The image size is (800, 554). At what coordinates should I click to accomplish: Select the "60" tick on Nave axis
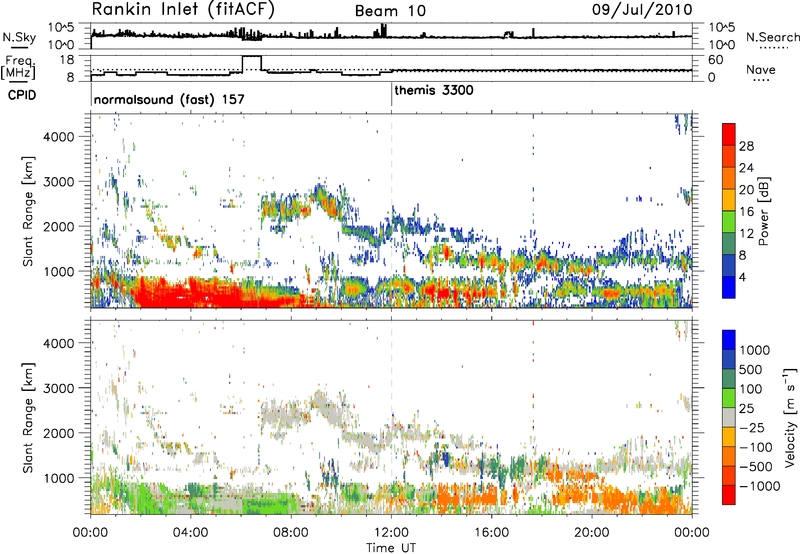715,60
